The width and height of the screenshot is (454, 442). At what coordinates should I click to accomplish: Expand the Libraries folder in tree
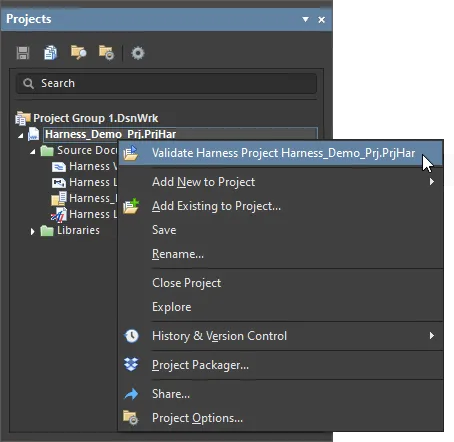pos(32,231)
